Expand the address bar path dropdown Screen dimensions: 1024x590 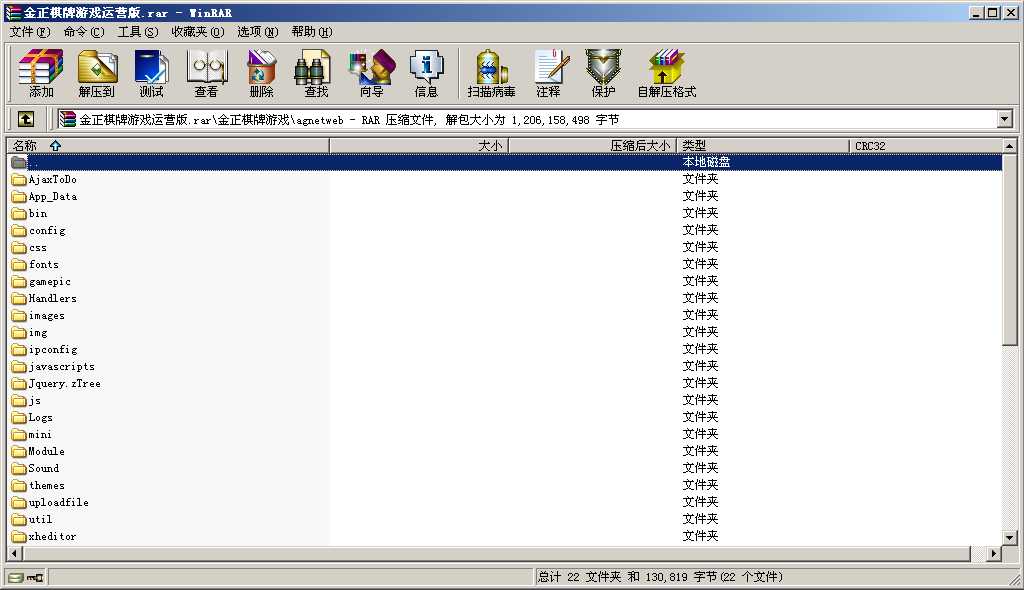(1004, 119)
